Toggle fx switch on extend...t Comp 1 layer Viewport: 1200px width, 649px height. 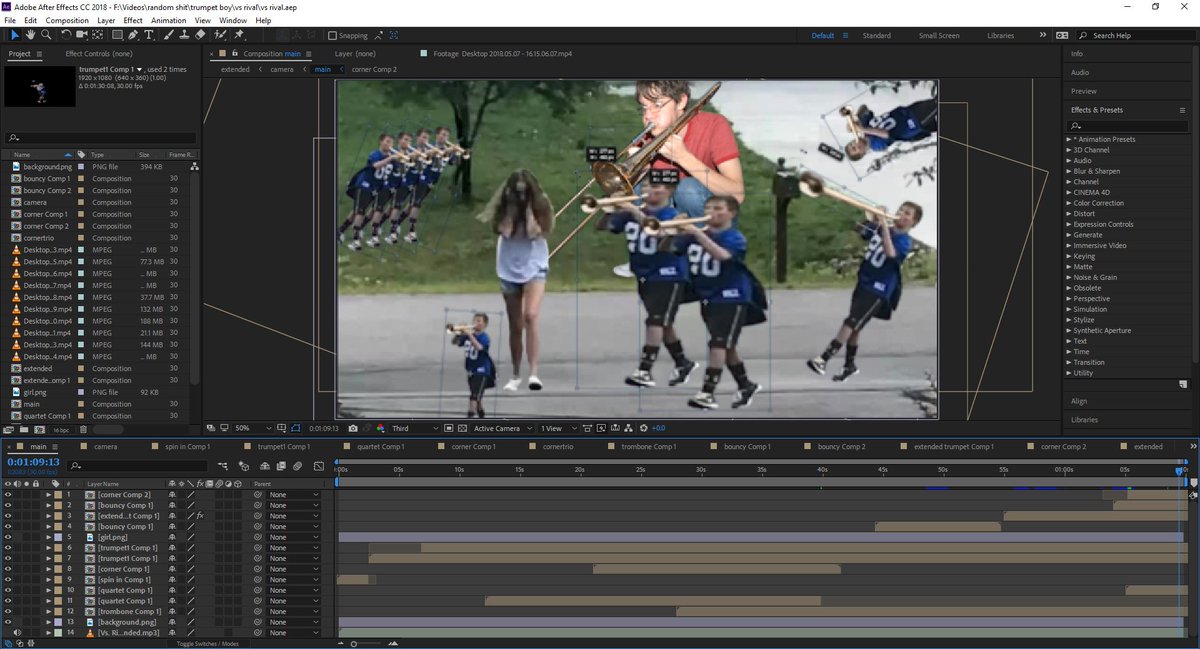[200, 516]
